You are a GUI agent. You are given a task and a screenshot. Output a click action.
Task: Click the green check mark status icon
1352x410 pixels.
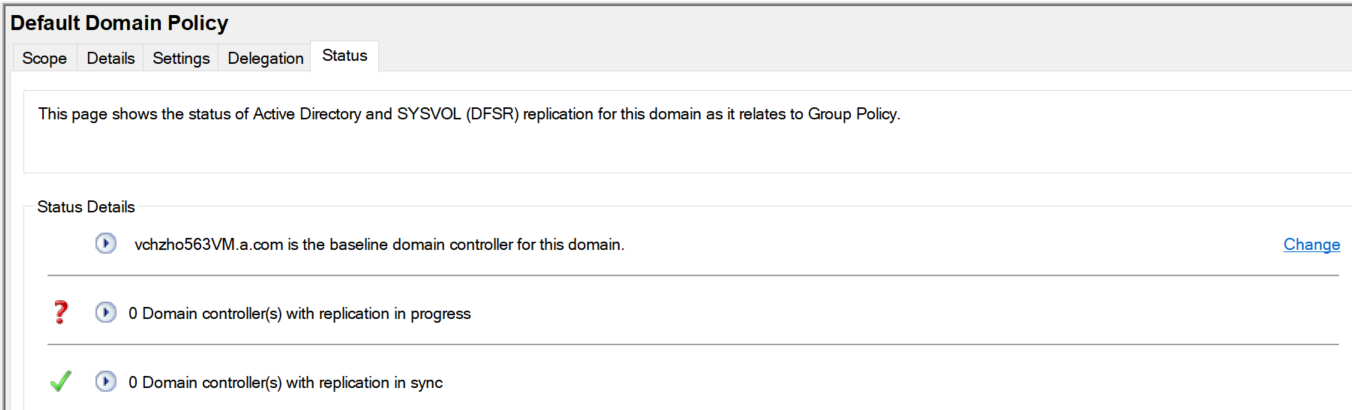point(61,381)
